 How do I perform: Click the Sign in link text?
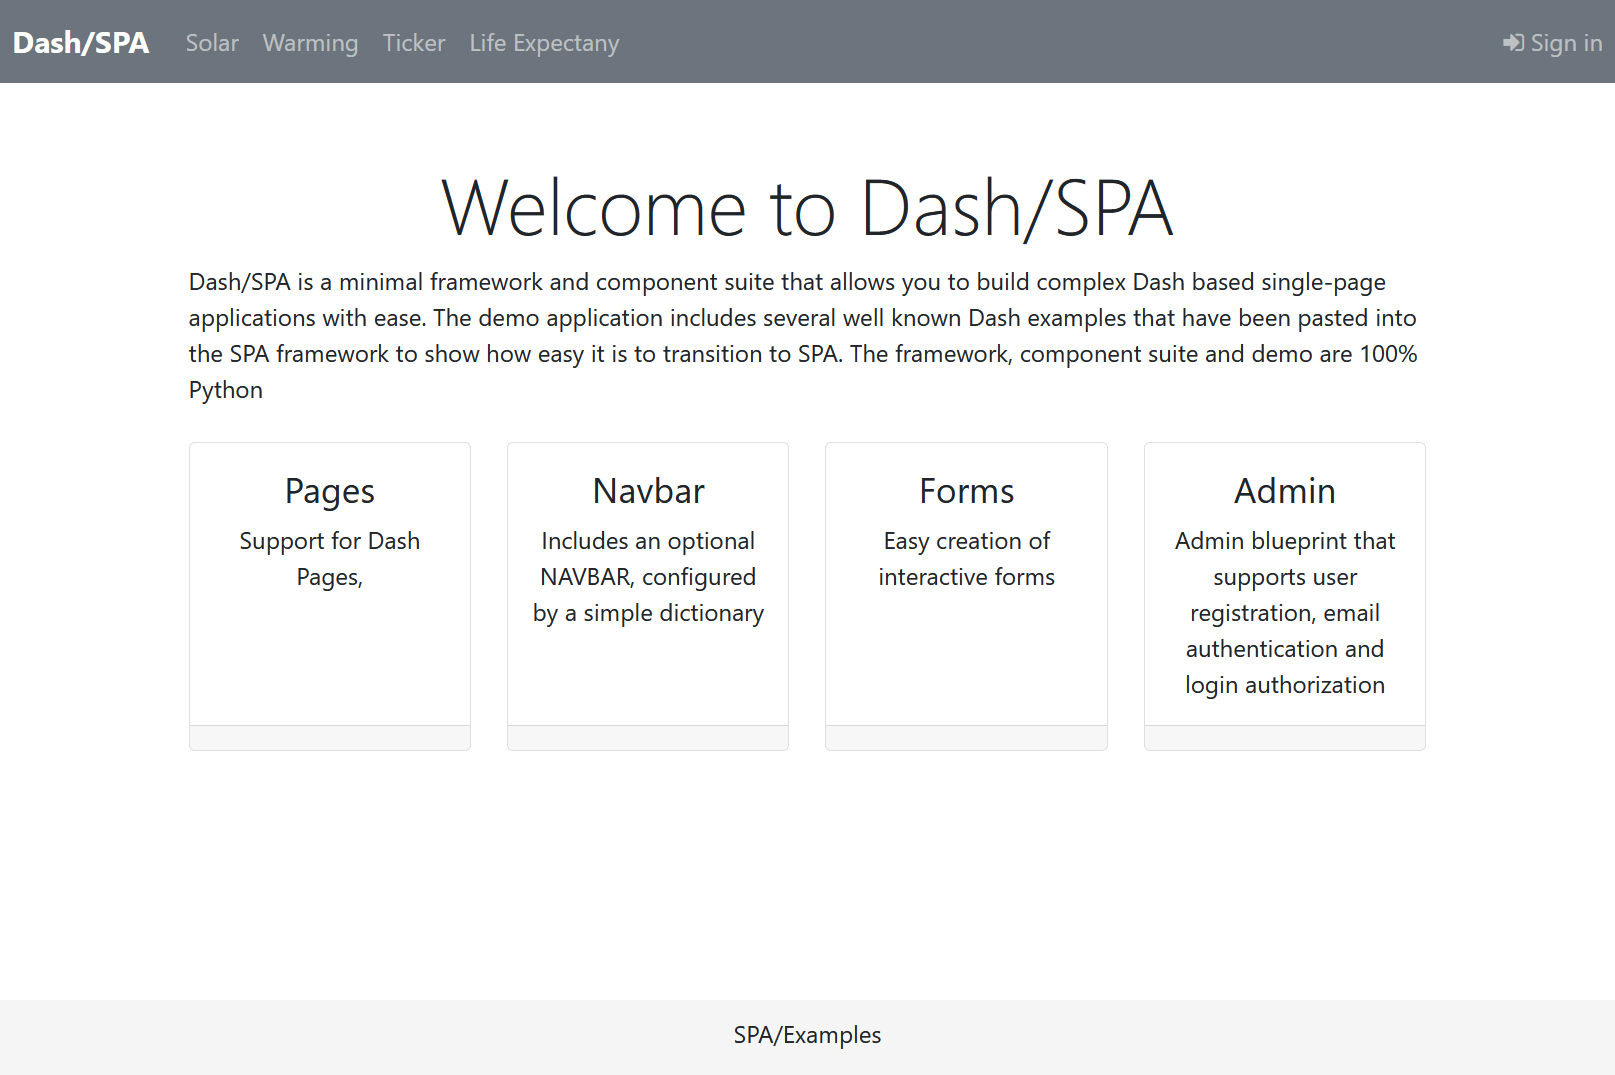pyautogui.click(x=1566, y=43)
